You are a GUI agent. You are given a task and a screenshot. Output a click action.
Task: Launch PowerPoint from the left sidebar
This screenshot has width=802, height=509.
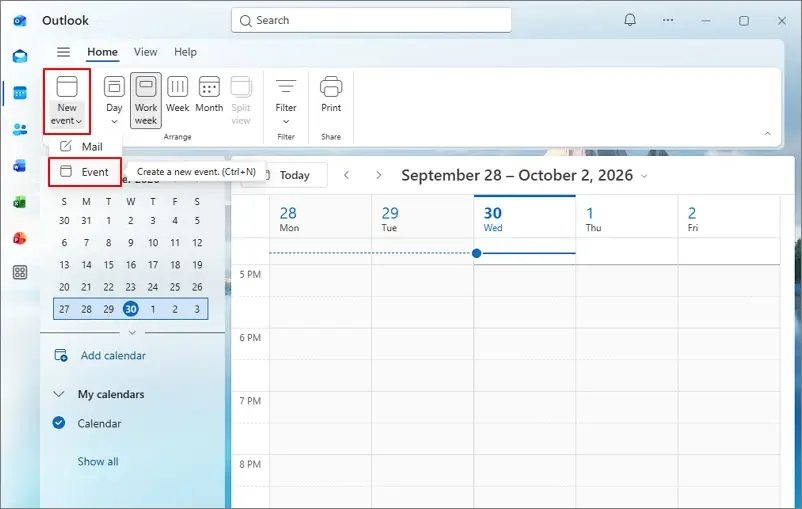tap(20, 238)
